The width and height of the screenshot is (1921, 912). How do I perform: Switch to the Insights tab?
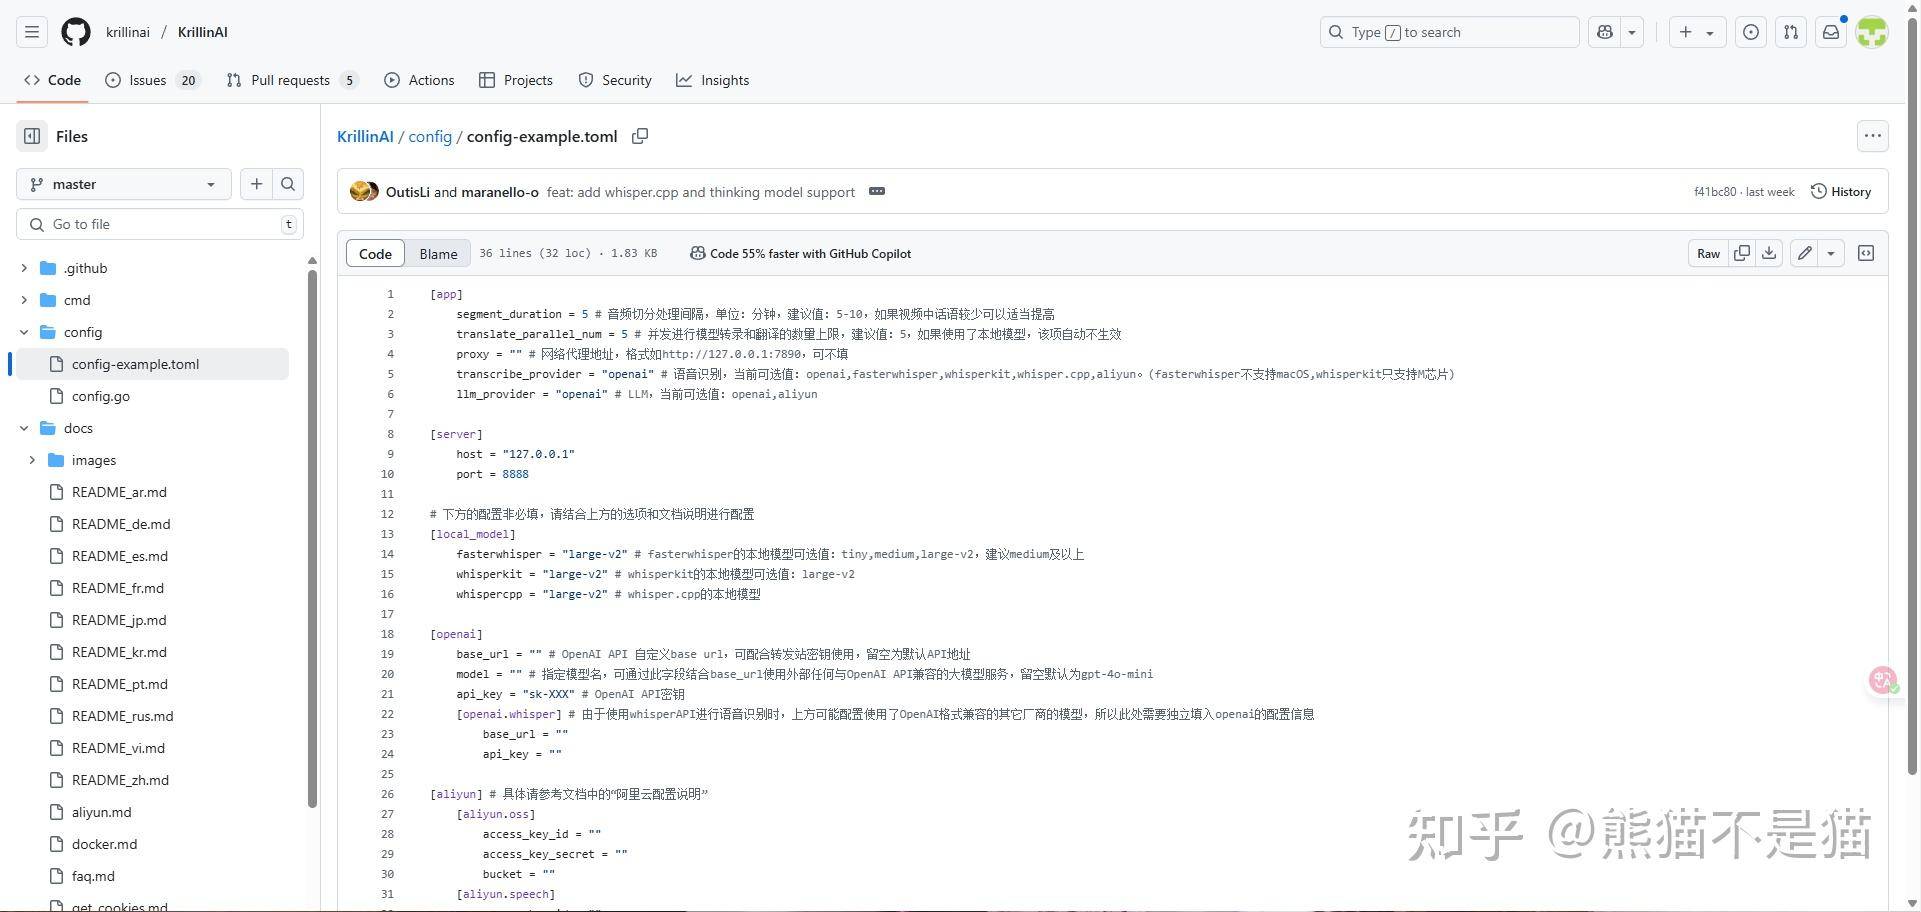(x=712, y=80)
